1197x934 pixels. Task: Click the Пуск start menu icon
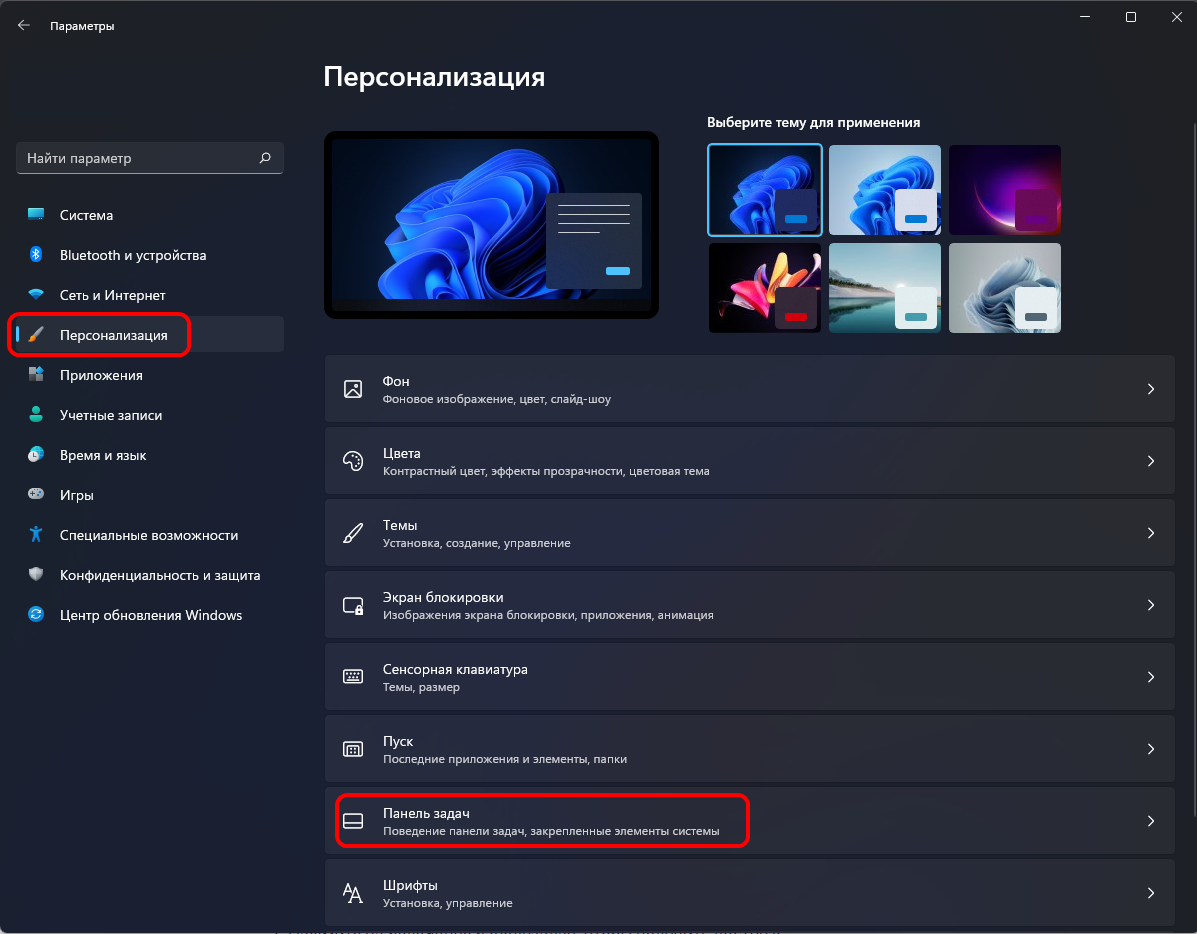pyautogui.click(x=353, y=748)
